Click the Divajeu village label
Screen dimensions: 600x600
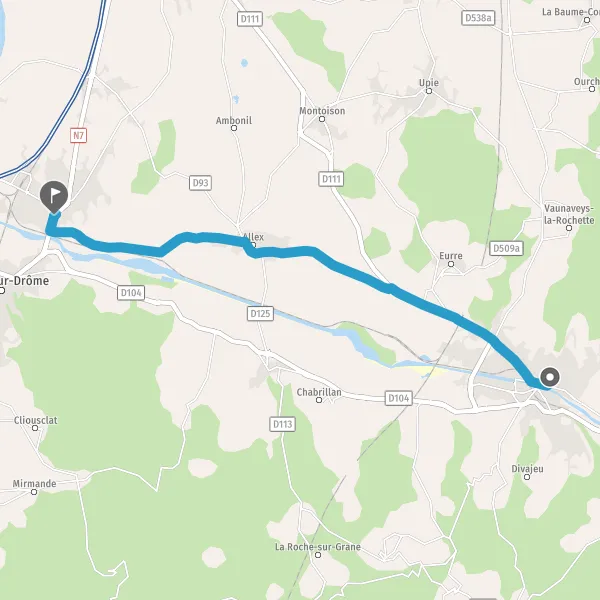527,469
